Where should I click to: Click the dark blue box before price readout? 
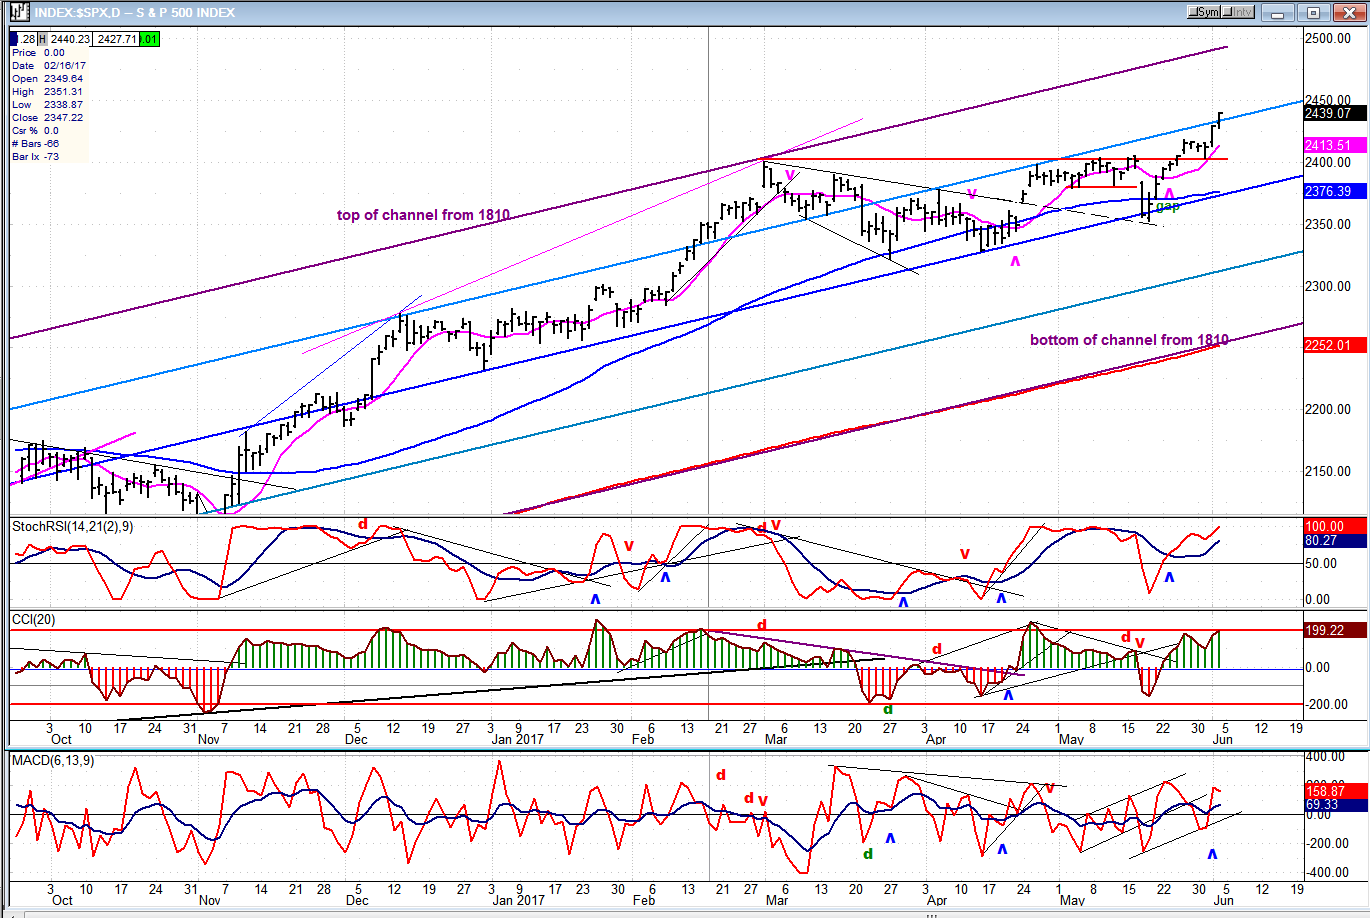14,39
